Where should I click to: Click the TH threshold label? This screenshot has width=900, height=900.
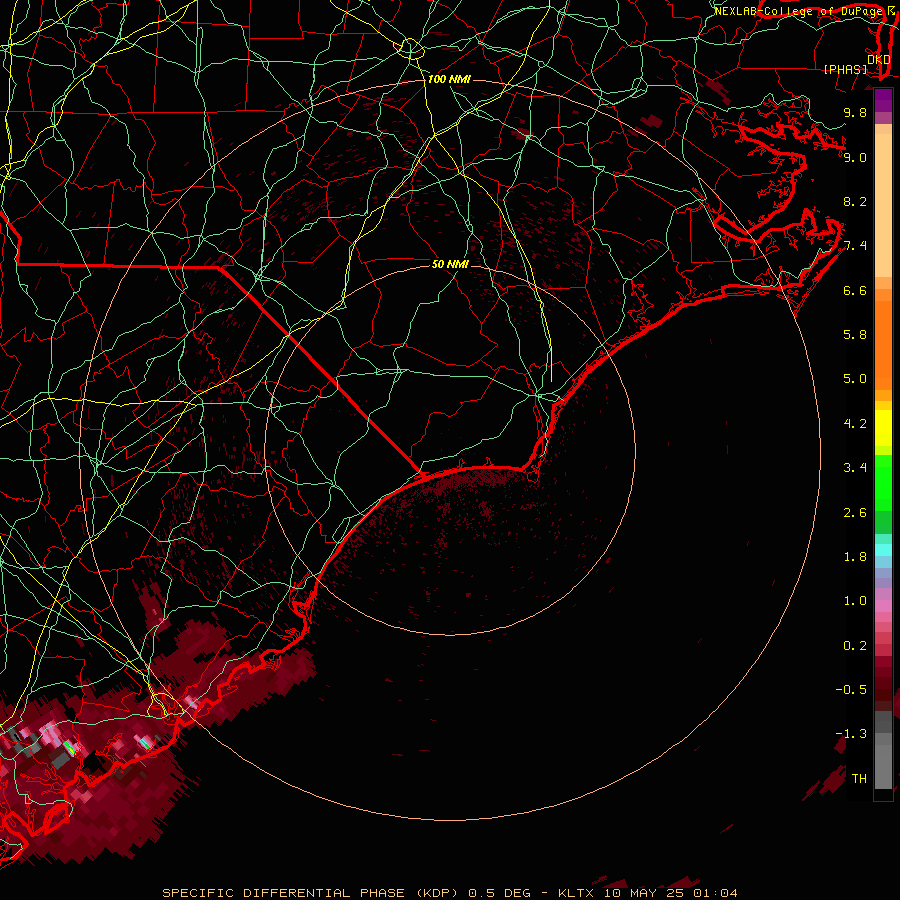(x=859, y=779)
